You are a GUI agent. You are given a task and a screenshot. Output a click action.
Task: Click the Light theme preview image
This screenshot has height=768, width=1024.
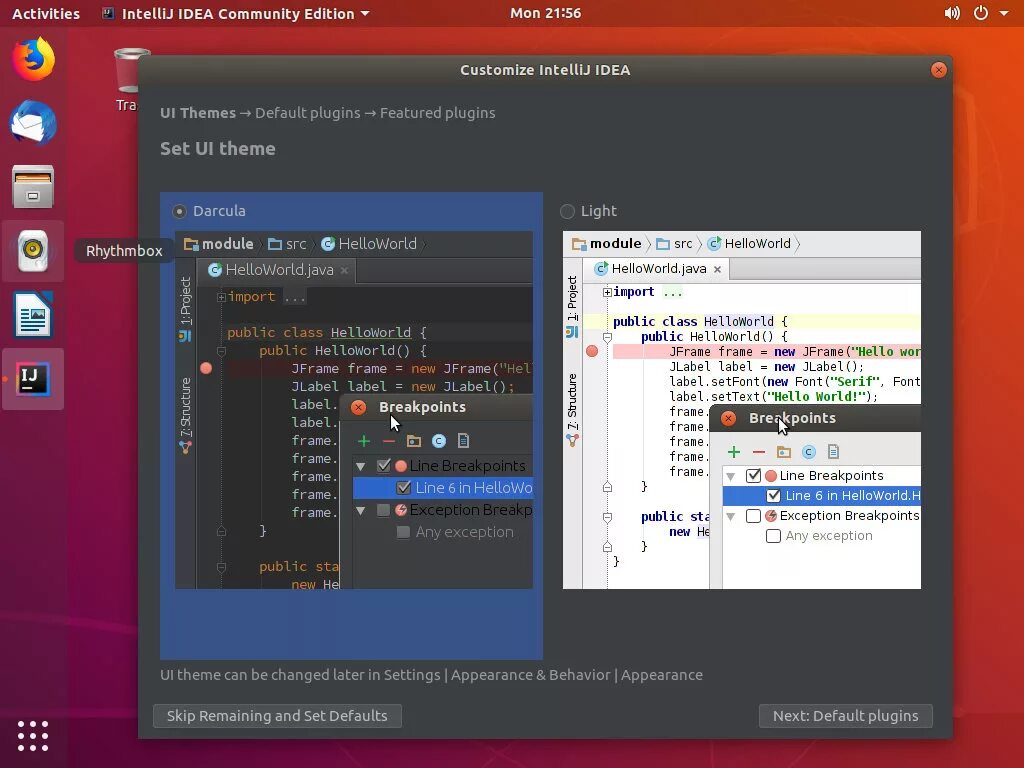[742, 410]
